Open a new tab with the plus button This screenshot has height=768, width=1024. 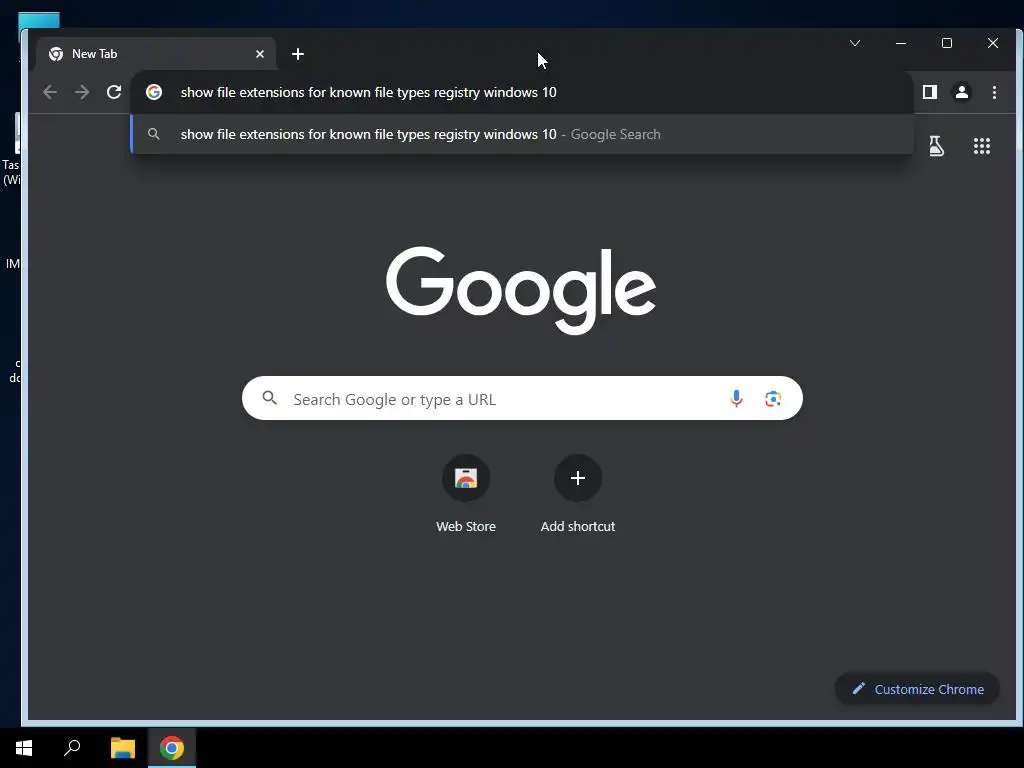tap(298, 54)
